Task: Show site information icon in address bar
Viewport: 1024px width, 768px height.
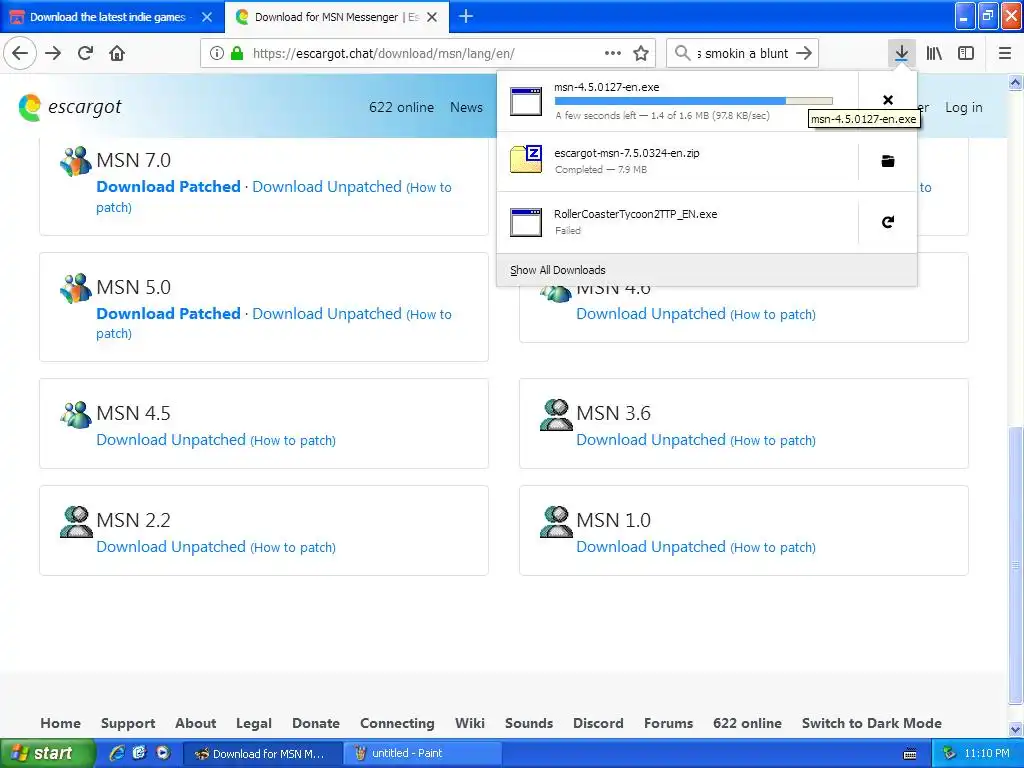Action: click(x=216, y=53)
